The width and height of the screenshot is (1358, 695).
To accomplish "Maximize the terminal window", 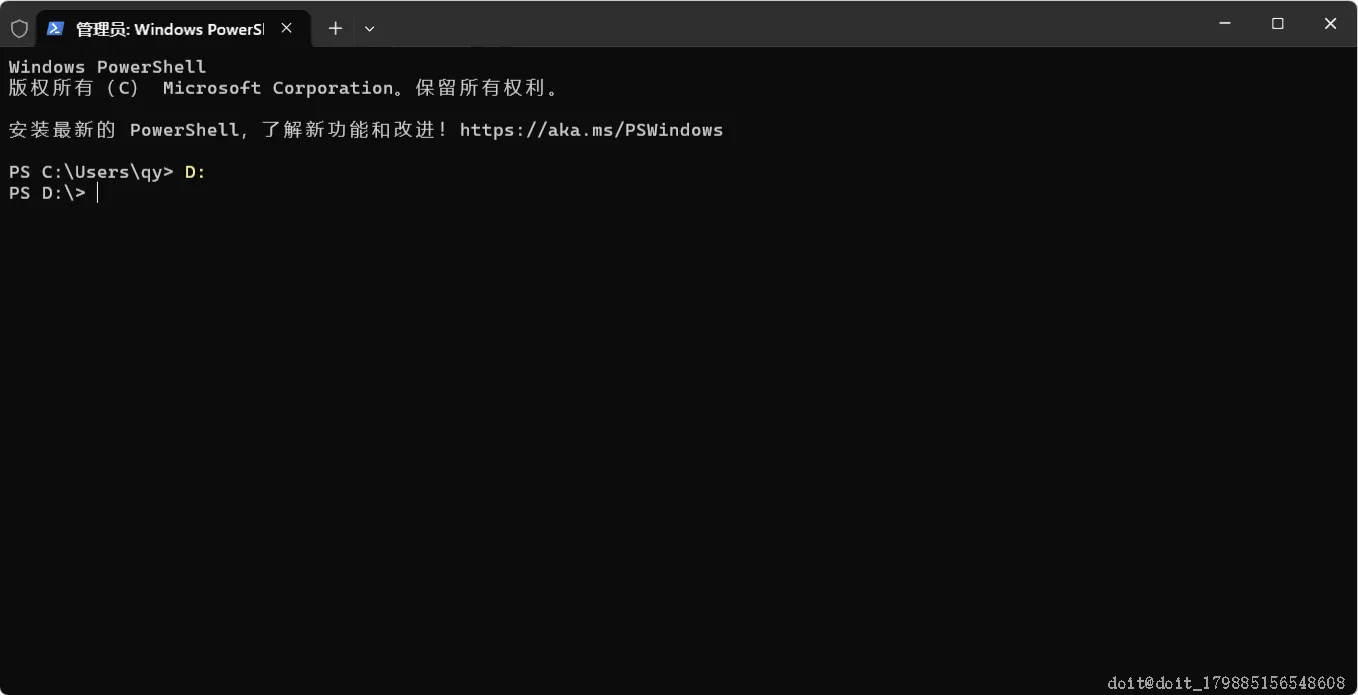I will (x=1277, y=24).
